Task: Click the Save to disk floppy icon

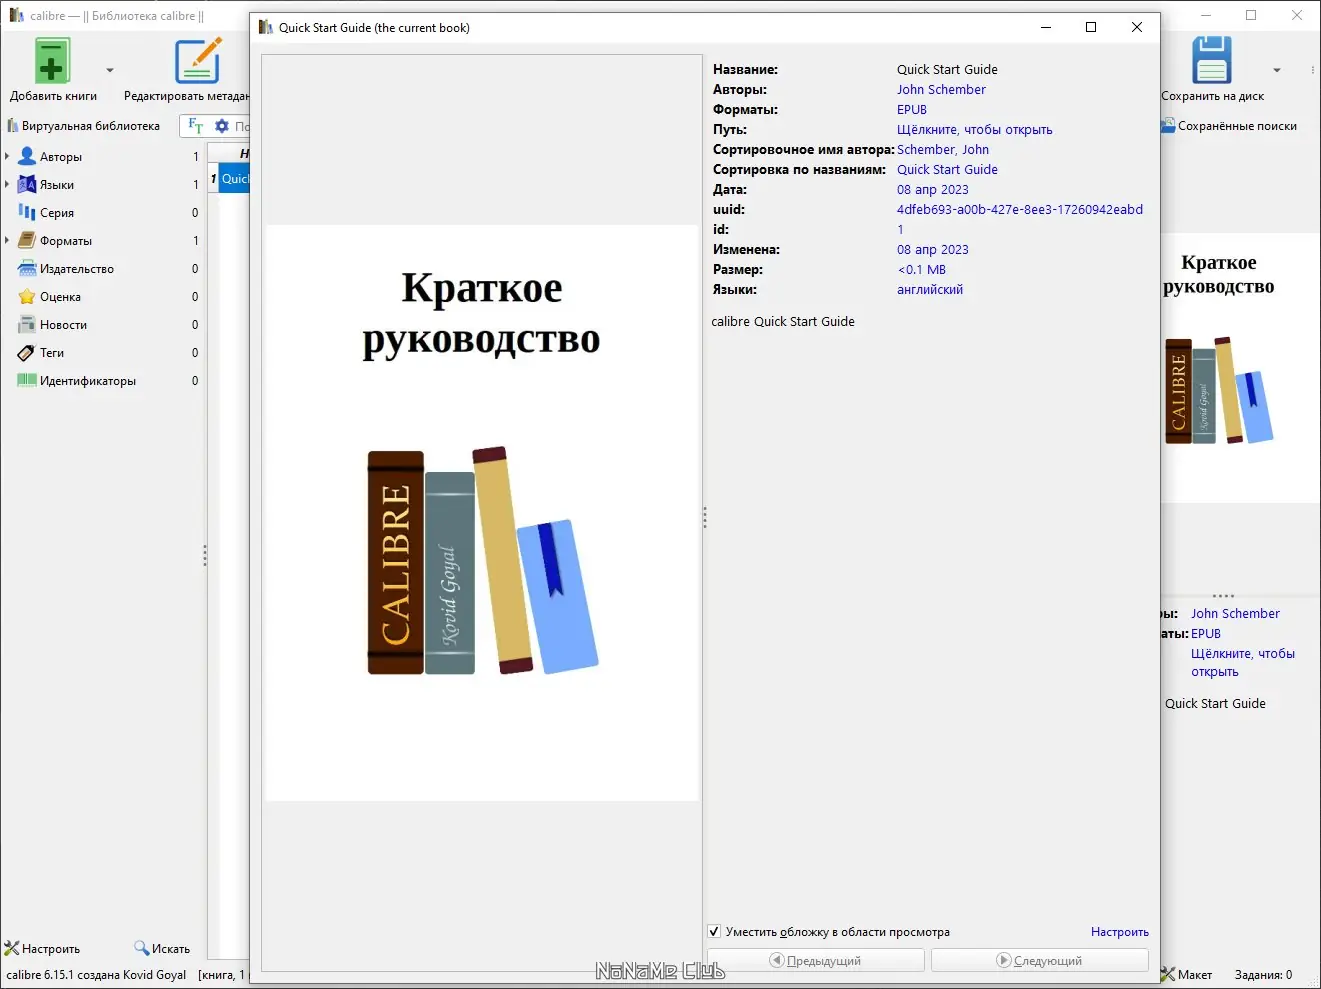Action: click(x=1211, y=62)
